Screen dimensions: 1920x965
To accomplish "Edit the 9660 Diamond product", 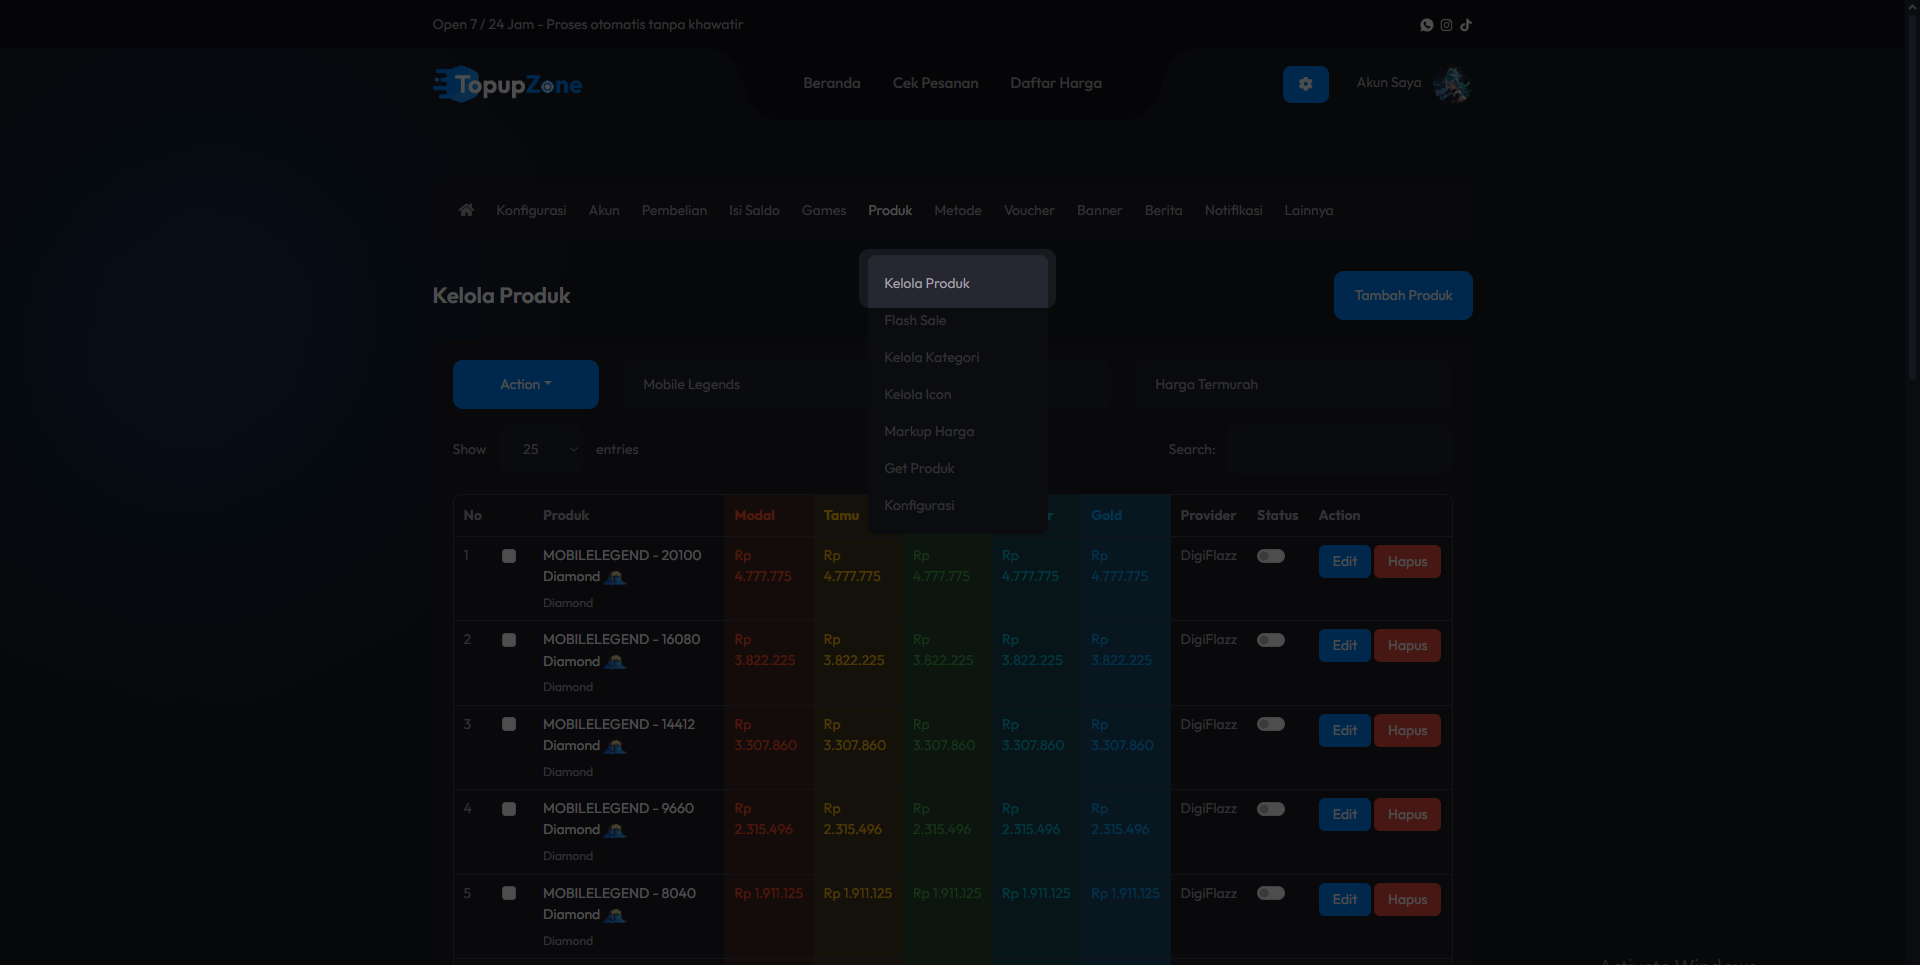I will coord(1345,814).
